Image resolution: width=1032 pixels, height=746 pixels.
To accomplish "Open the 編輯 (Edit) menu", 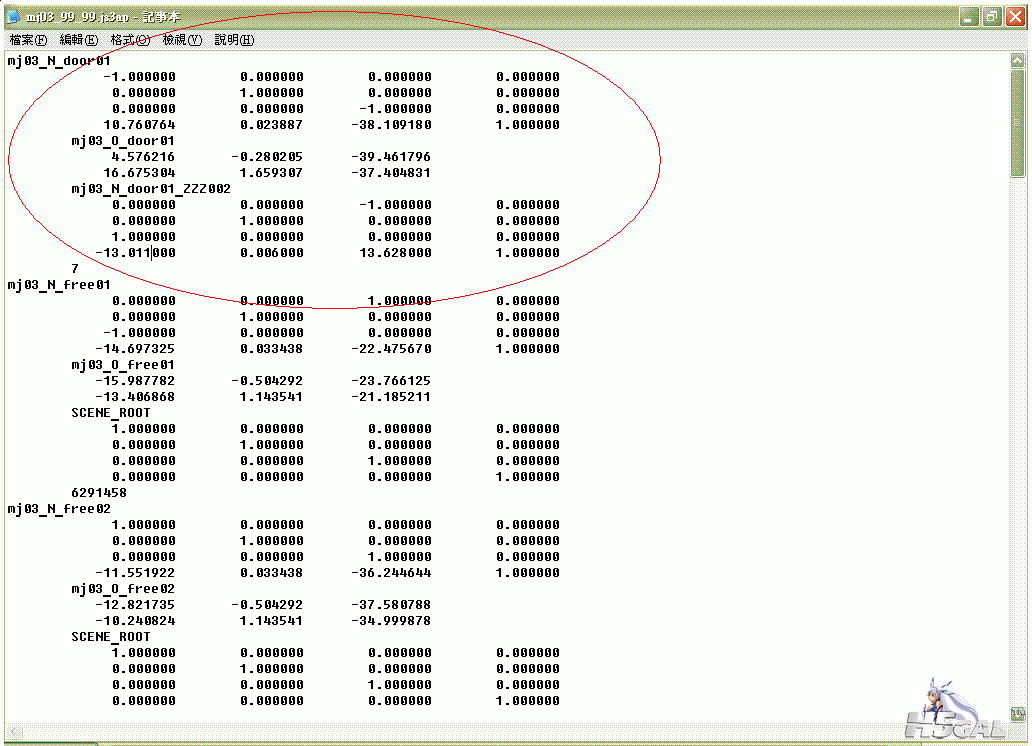I will (79, 40).
